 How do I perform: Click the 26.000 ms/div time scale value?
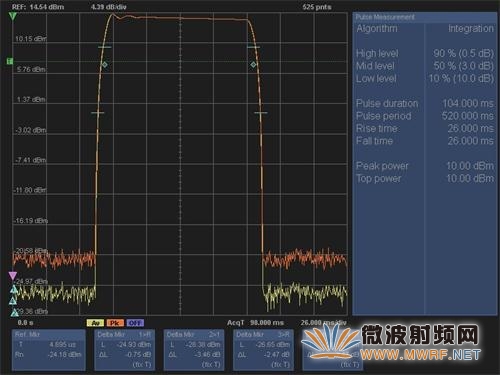coord(323,323)
